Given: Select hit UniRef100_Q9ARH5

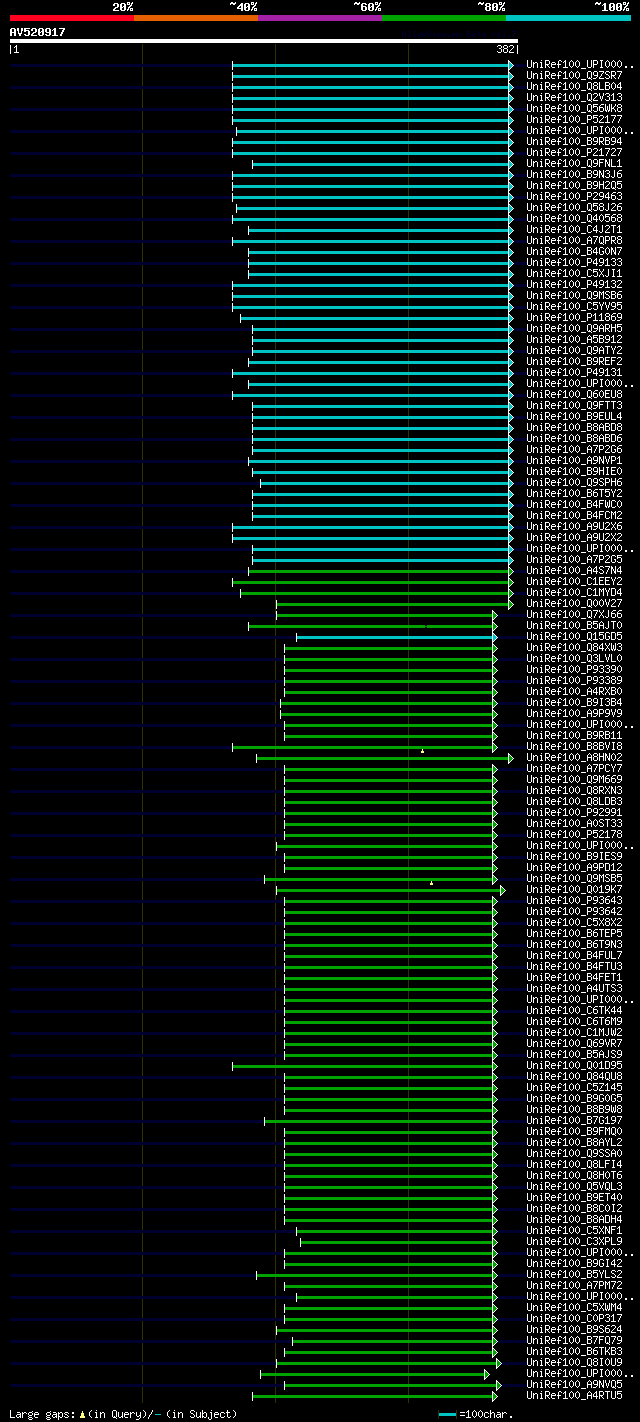Looking at the screenshot, I should 574,329.
